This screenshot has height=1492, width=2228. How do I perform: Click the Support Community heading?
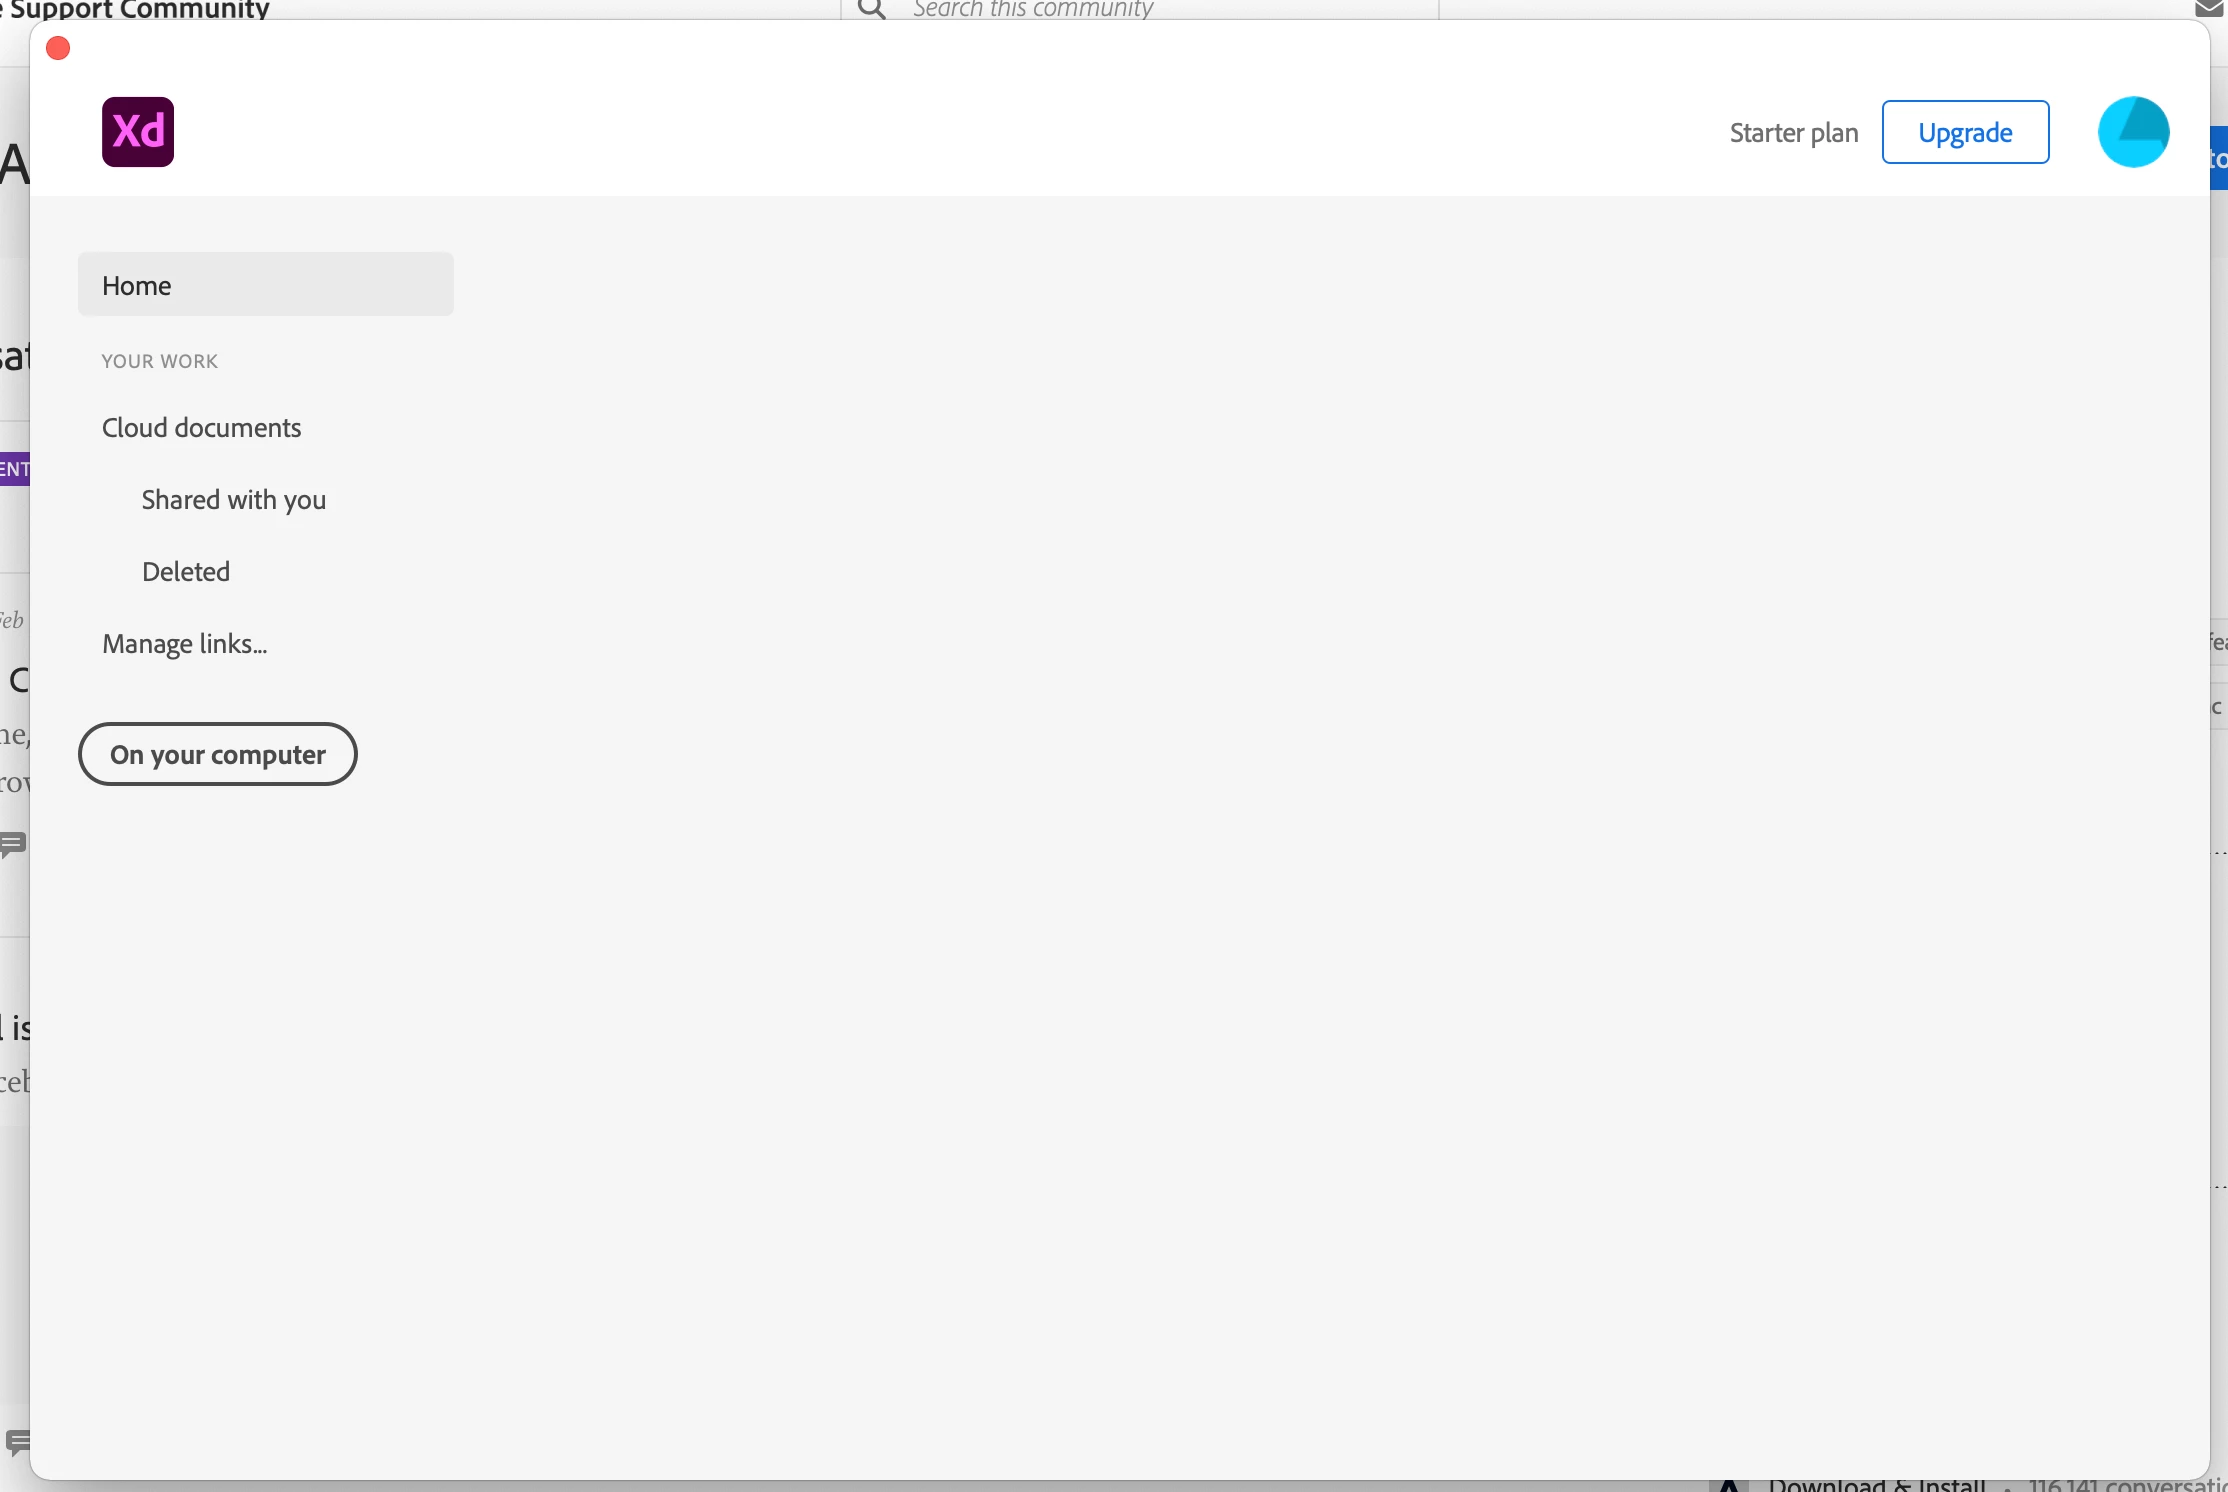click(x=140, y=9)
